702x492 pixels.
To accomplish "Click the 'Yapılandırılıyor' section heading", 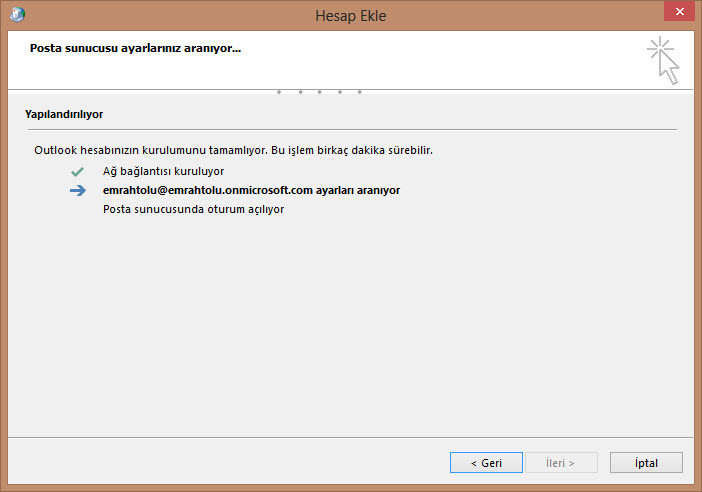I will pos(64,114).
